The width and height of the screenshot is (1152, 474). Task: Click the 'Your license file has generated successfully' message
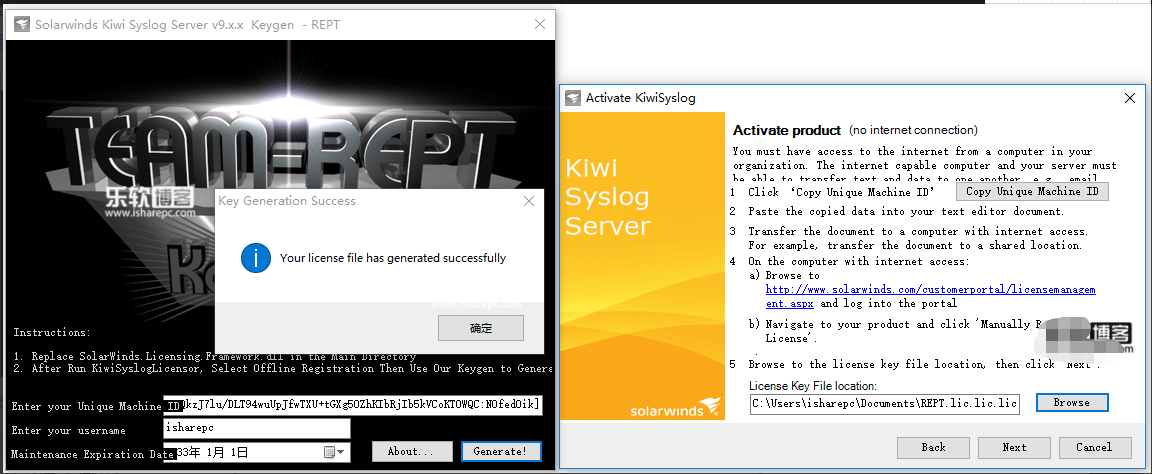coord(393,258)
